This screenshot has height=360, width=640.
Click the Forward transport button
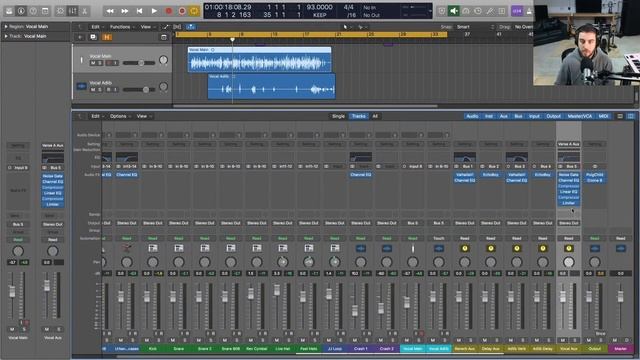[124, 11]
